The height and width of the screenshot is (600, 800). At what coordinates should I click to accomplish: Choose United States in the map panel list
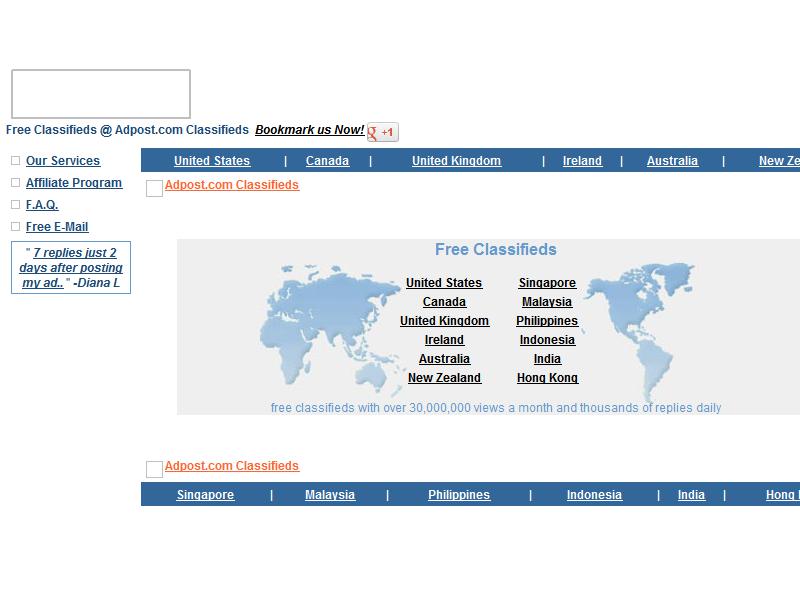coord(444,283)
